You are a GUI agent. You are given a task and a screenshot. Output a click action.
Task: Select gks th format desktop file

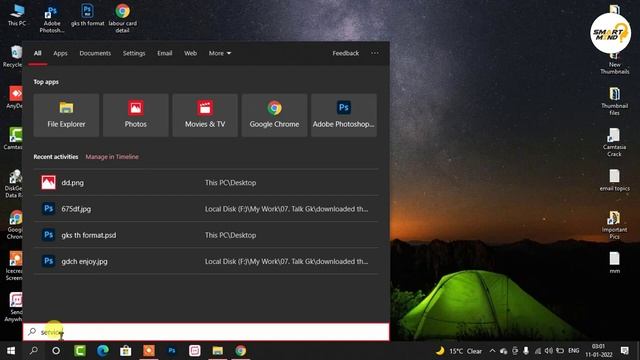(x=87, y=15)
